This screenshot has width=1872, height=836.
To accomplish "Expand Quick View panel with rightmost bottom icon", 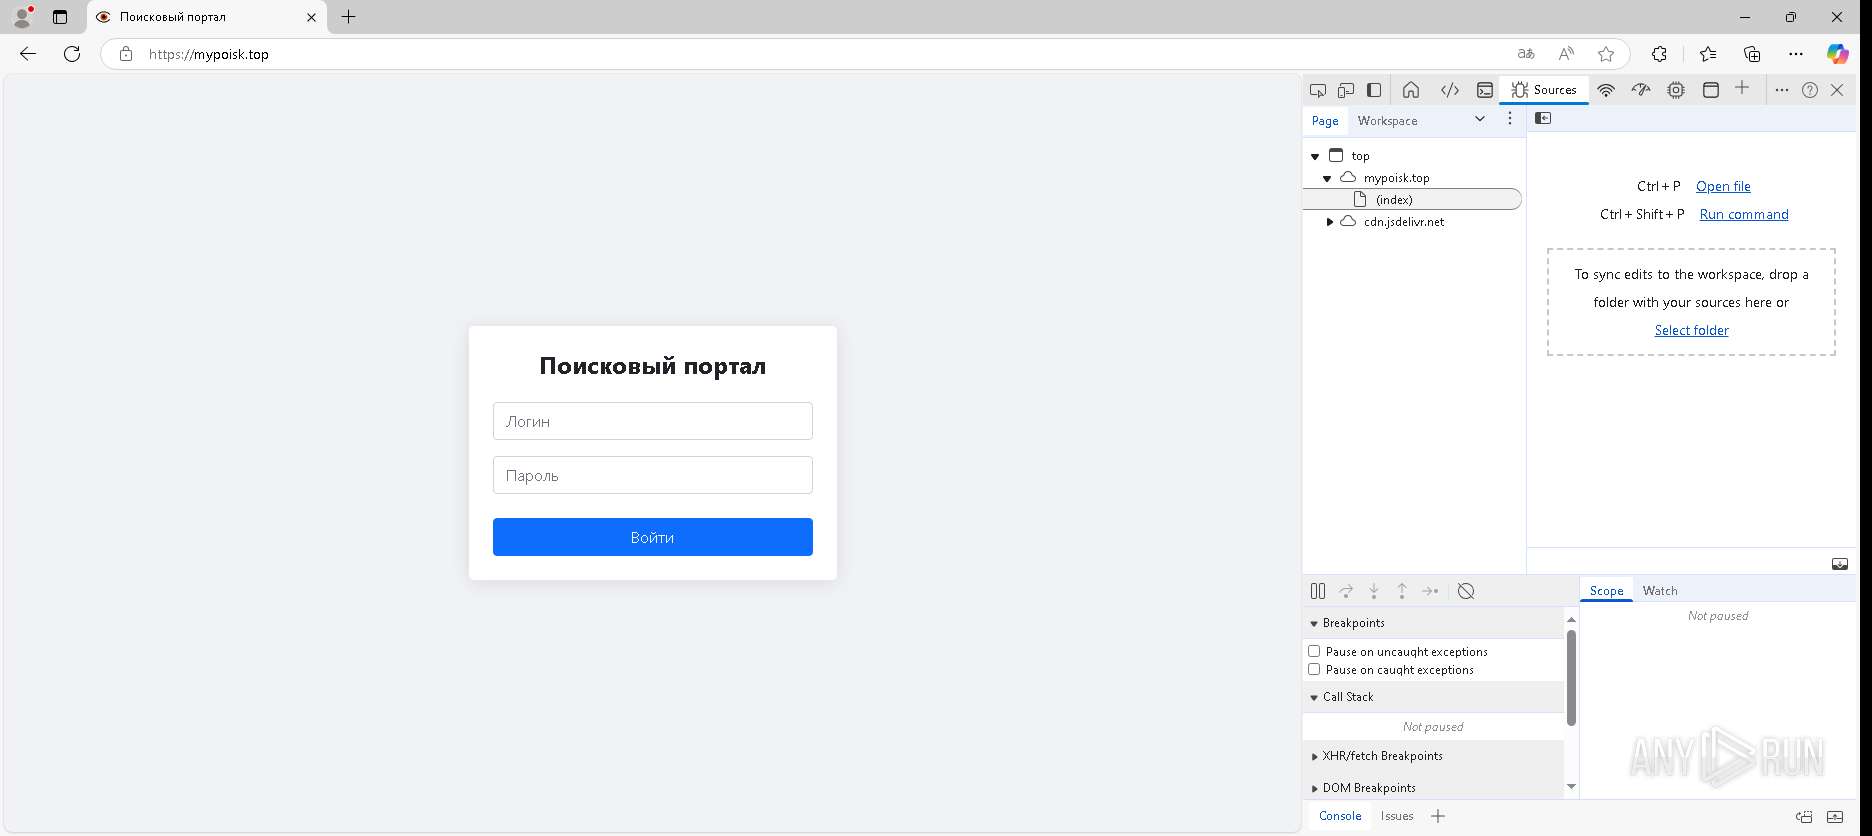I will point(1835,817).
